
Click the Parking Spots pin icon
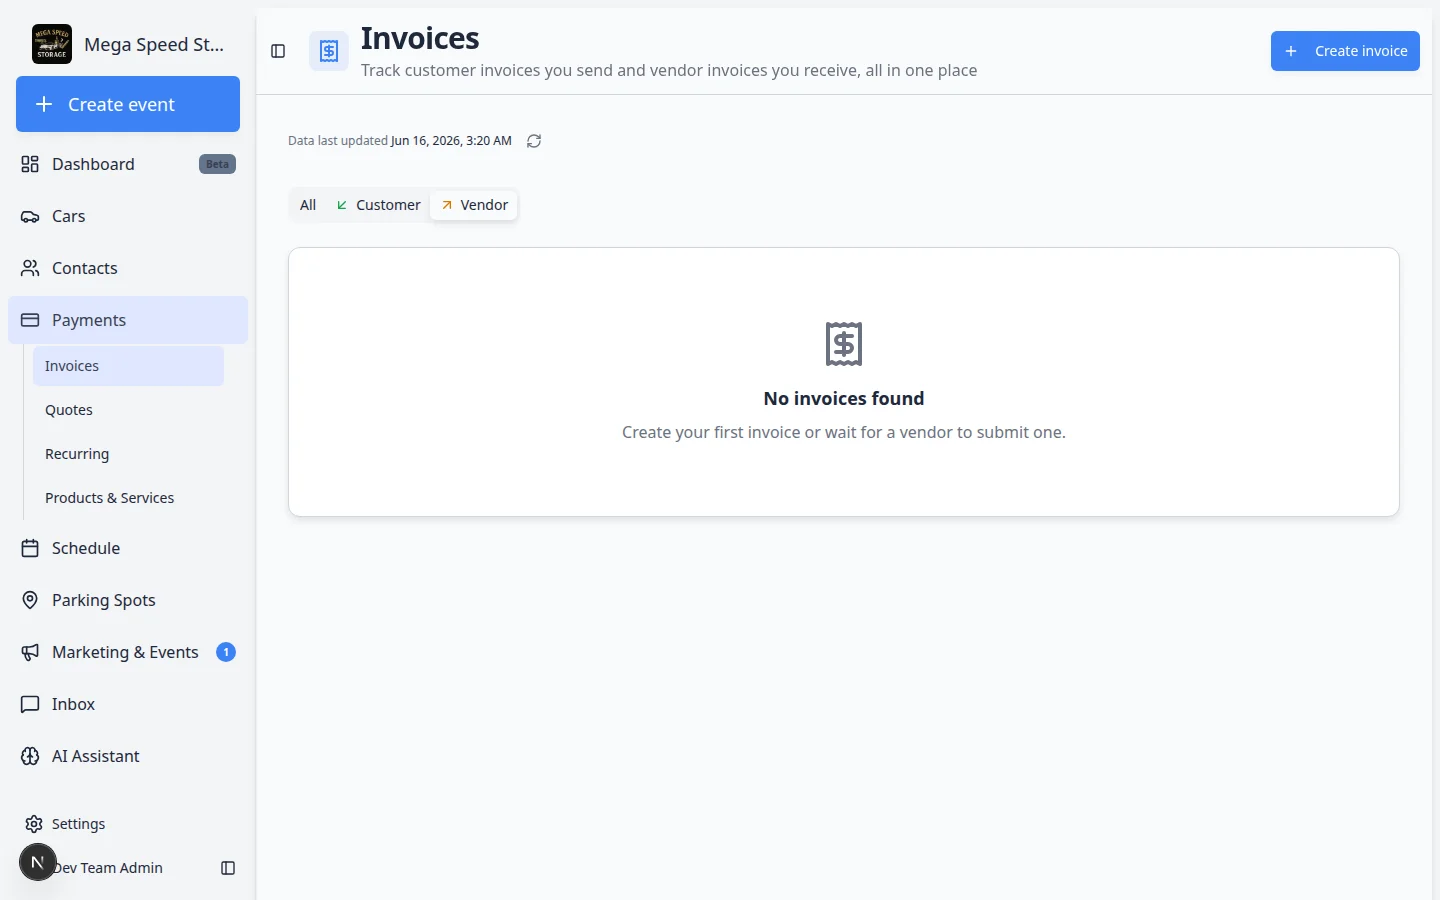[x=30, y=600]
